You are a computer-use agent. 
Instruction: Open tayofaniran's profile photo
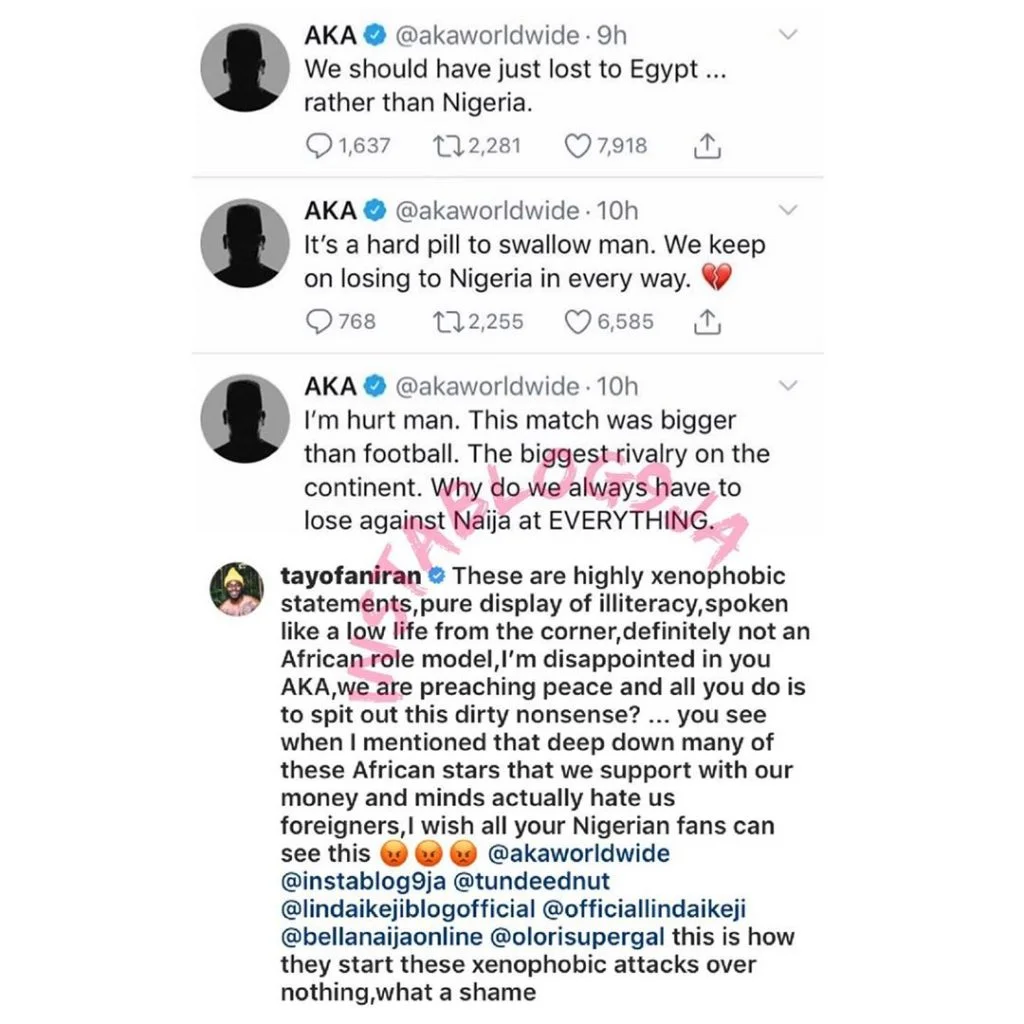click(236, 589)
